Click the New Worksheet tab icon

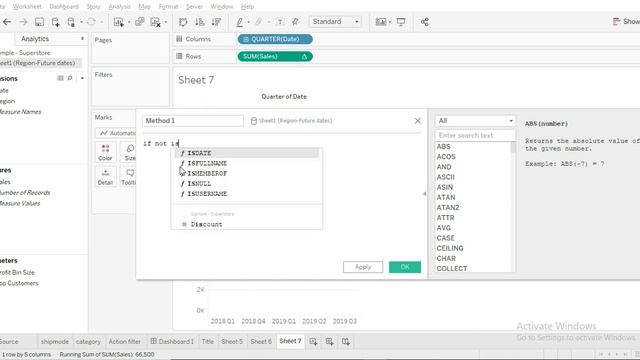click(313, 342)
